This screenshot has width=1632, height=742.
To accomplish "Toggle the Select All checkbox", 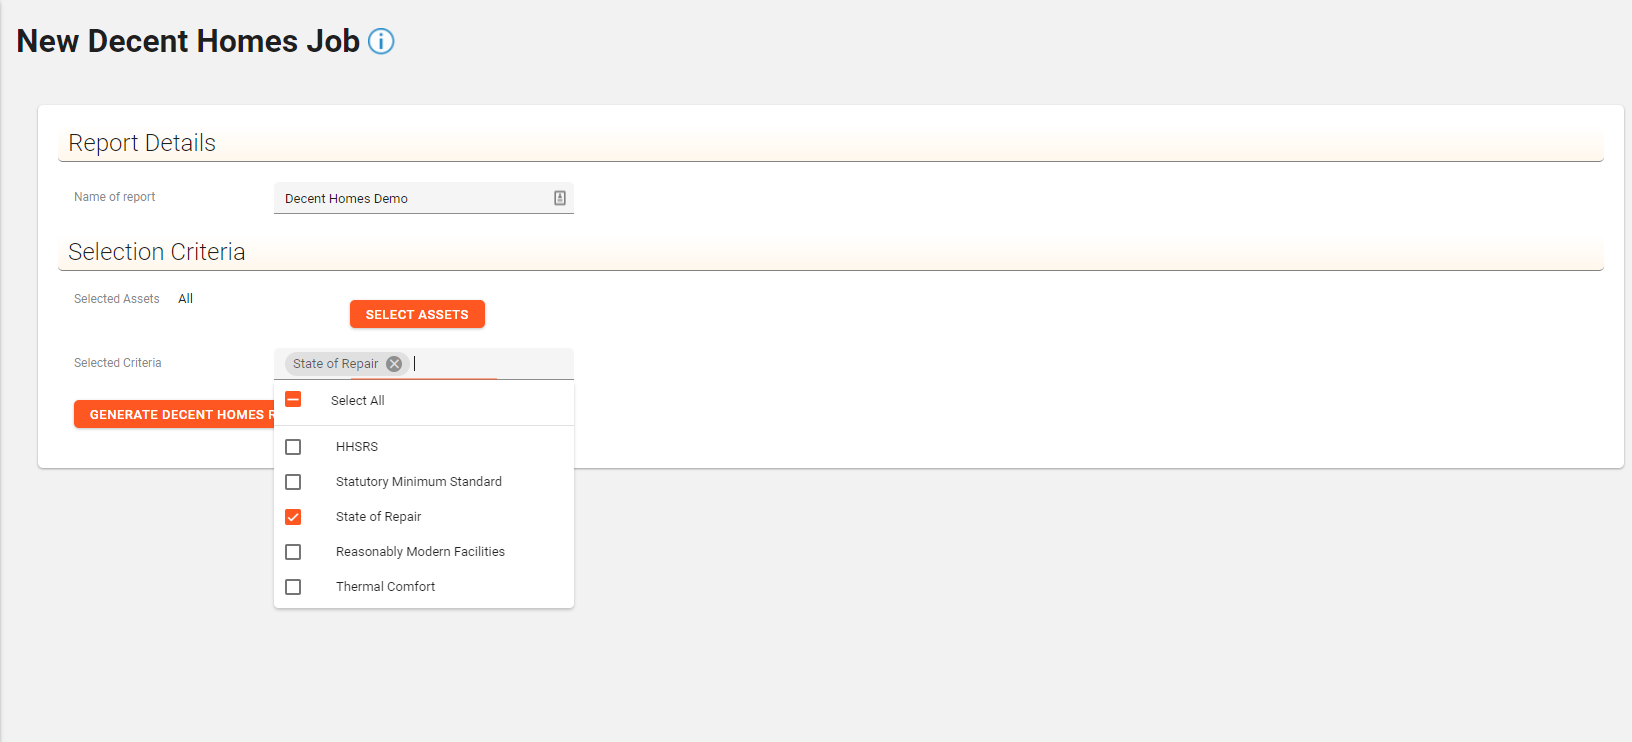I will pyautogui.click(x=293, y=400).
